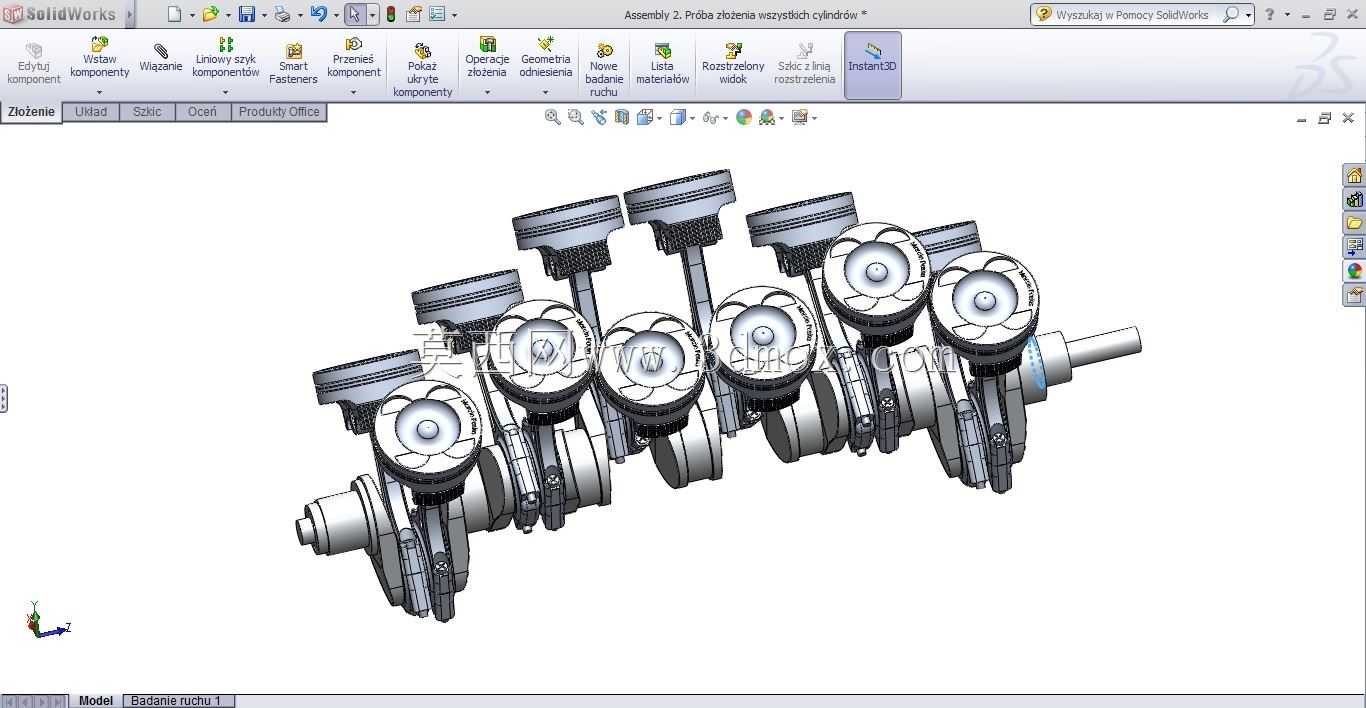Image resolution: width=1366 pixels, height=708 pixels.
Task: Select Liniowy szyk komponentów tool
Action: click(226, 58)
